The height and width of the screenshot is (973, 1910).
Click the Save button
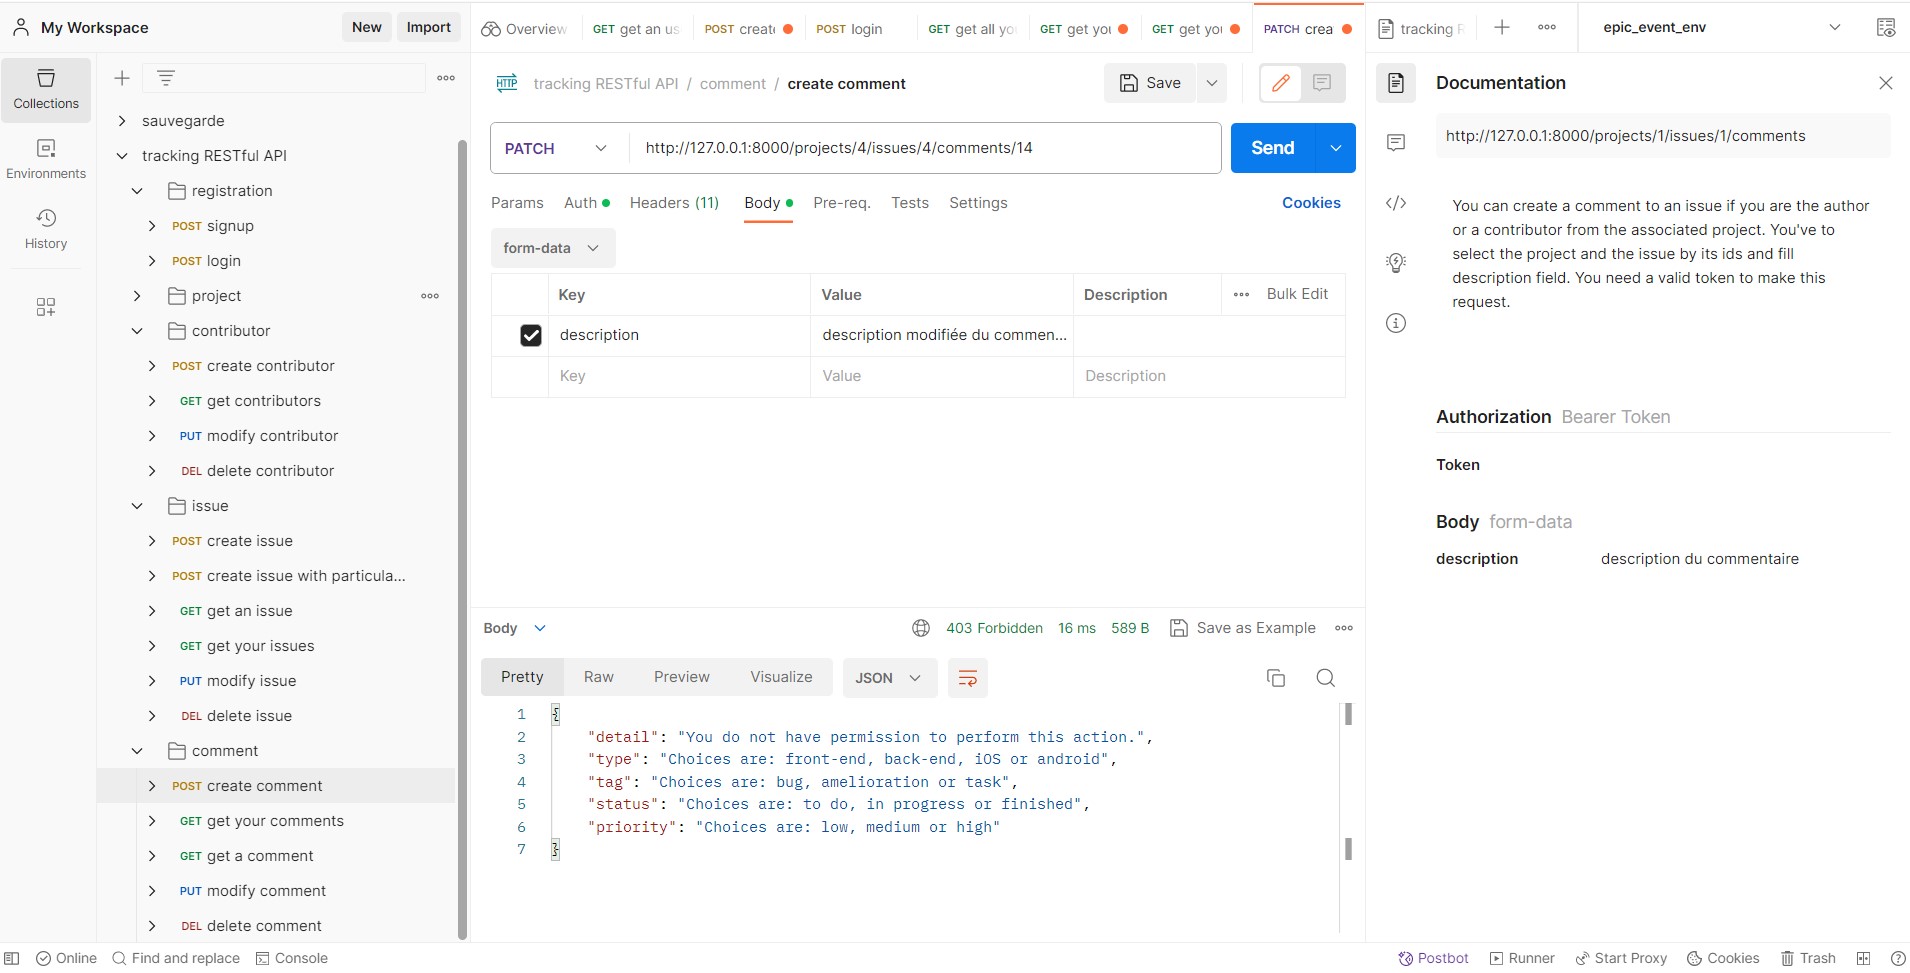(x=1150, y=83)
